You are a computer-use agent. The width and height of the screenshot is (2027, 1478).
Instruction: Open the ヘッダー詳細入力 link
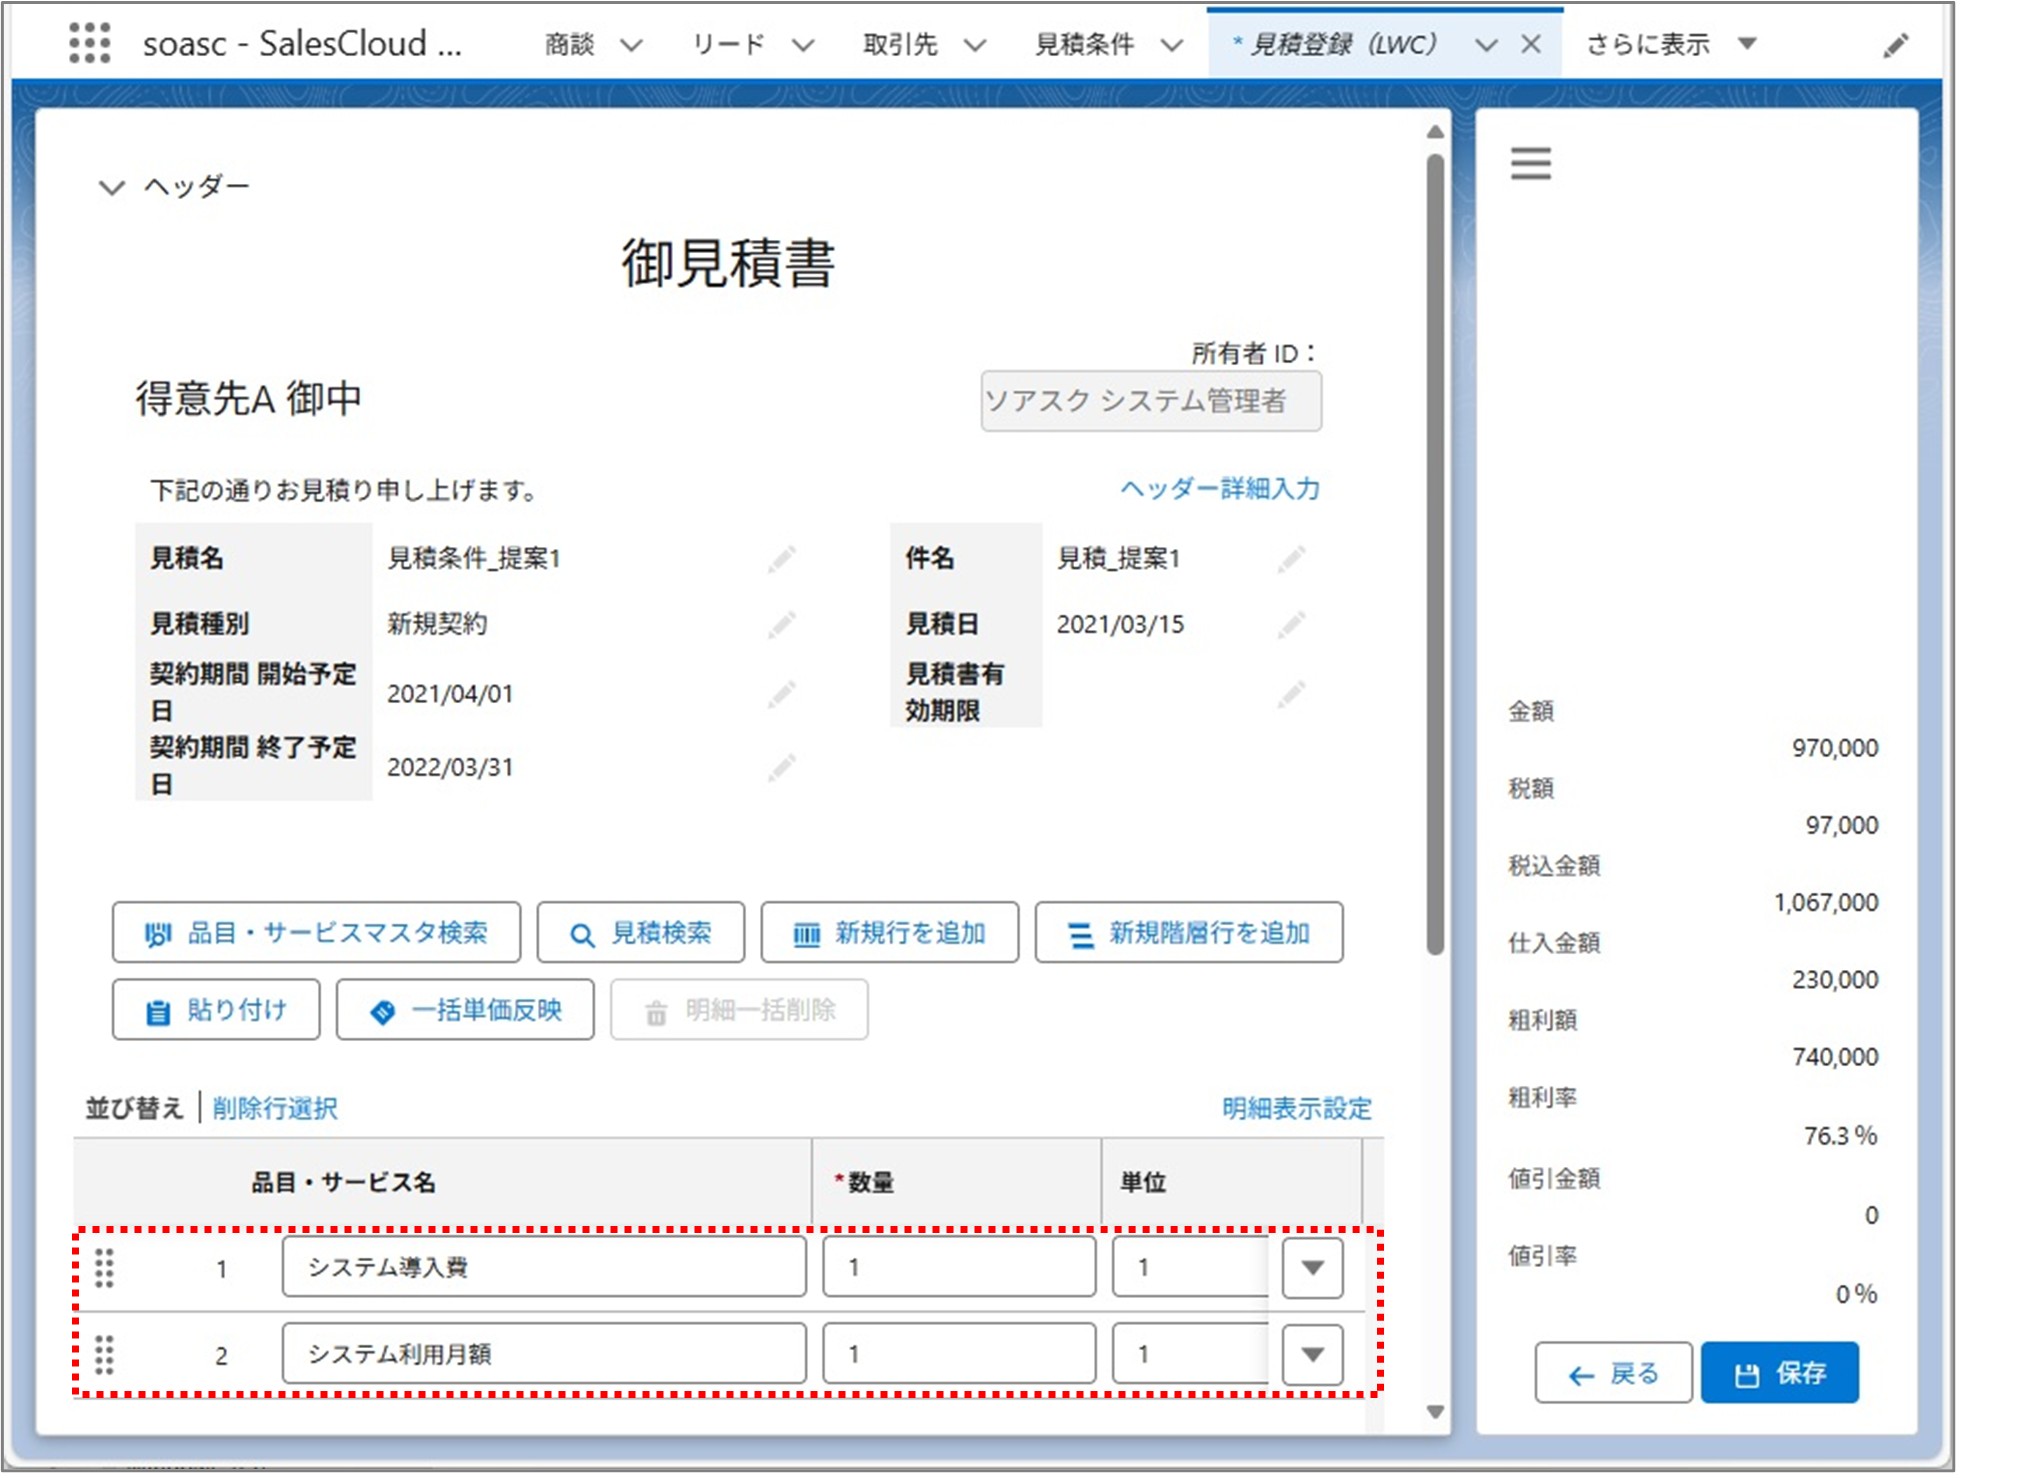click(x=1218, y=490)
